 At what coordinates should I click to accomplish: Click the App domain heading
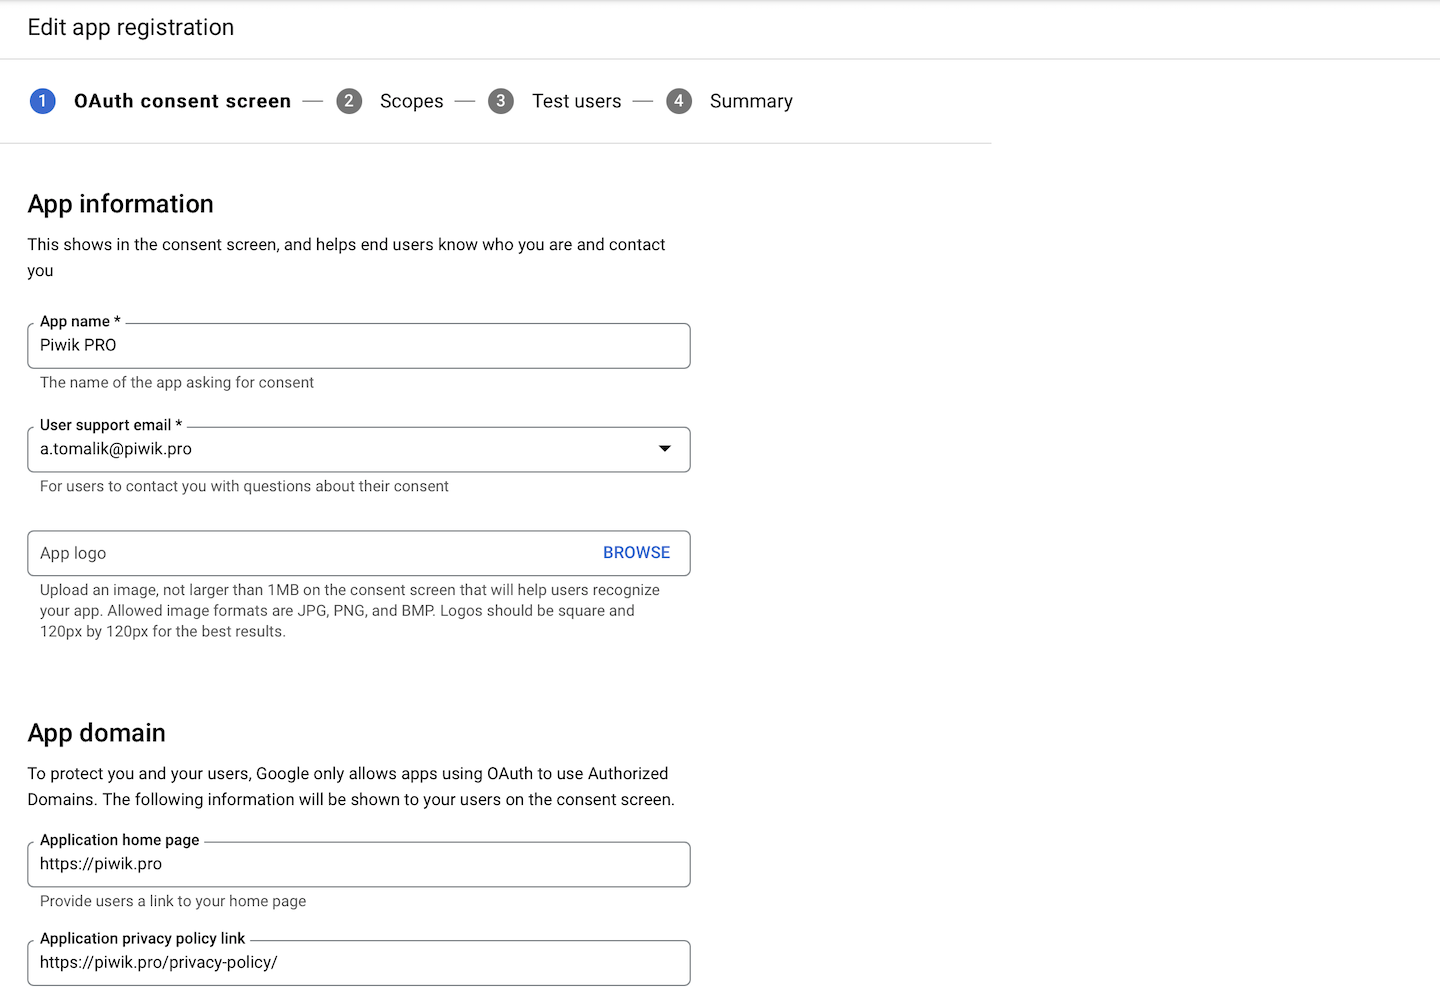click(x=97, y=733)
